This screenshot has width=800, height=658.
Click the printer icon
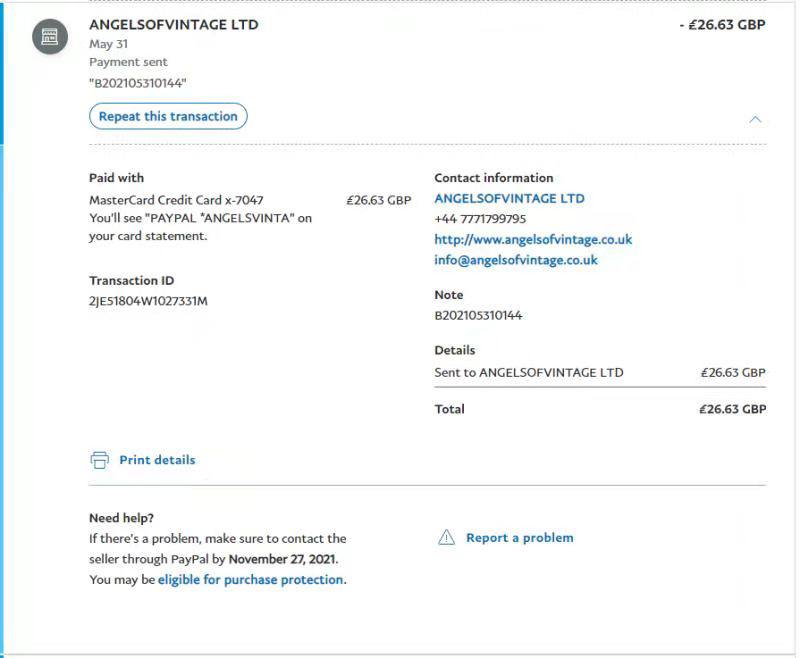coord(99,460)
